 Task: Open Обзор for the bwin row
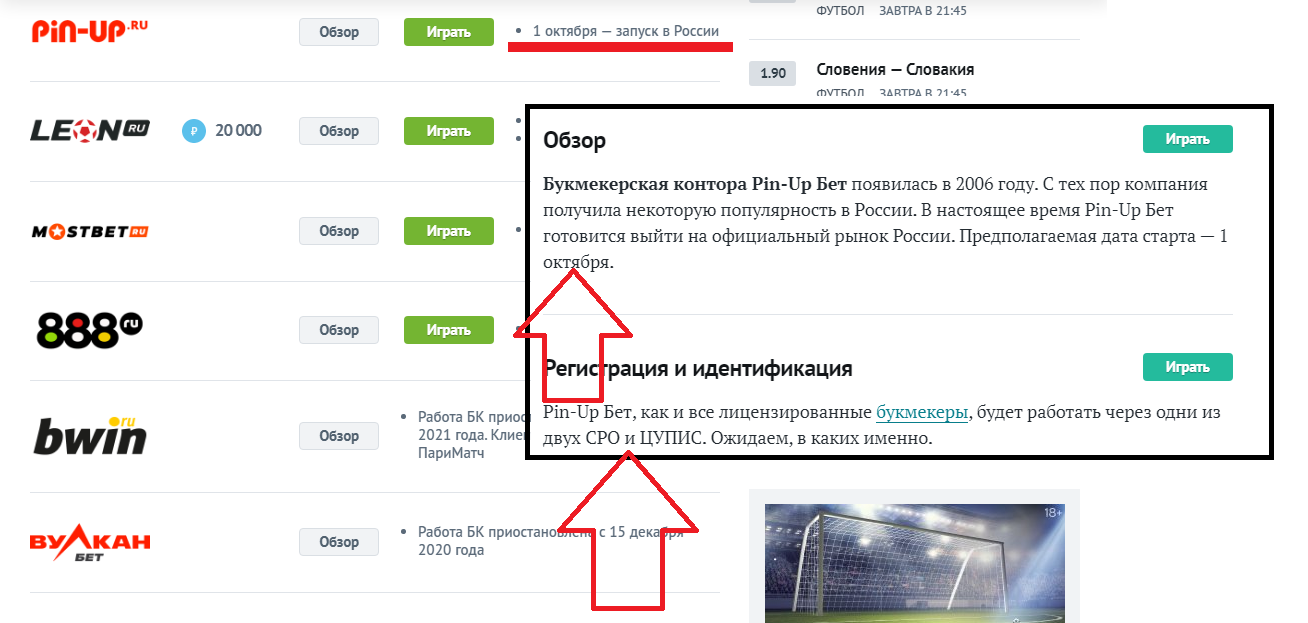(x=339, y=436)
